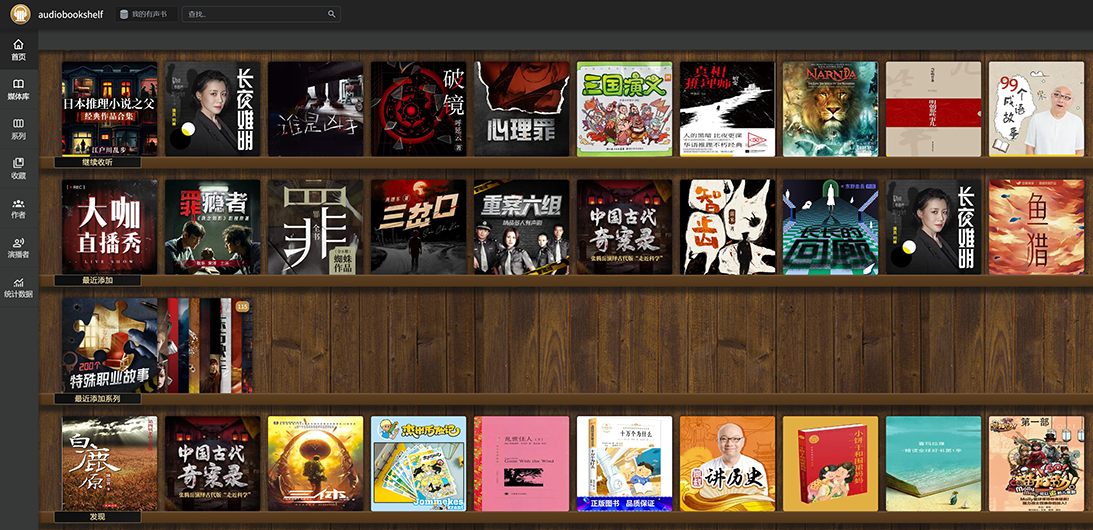Open 日本推理小说之父 book cover
Screen dimensions: 1093x530
[x=109, y=109]
